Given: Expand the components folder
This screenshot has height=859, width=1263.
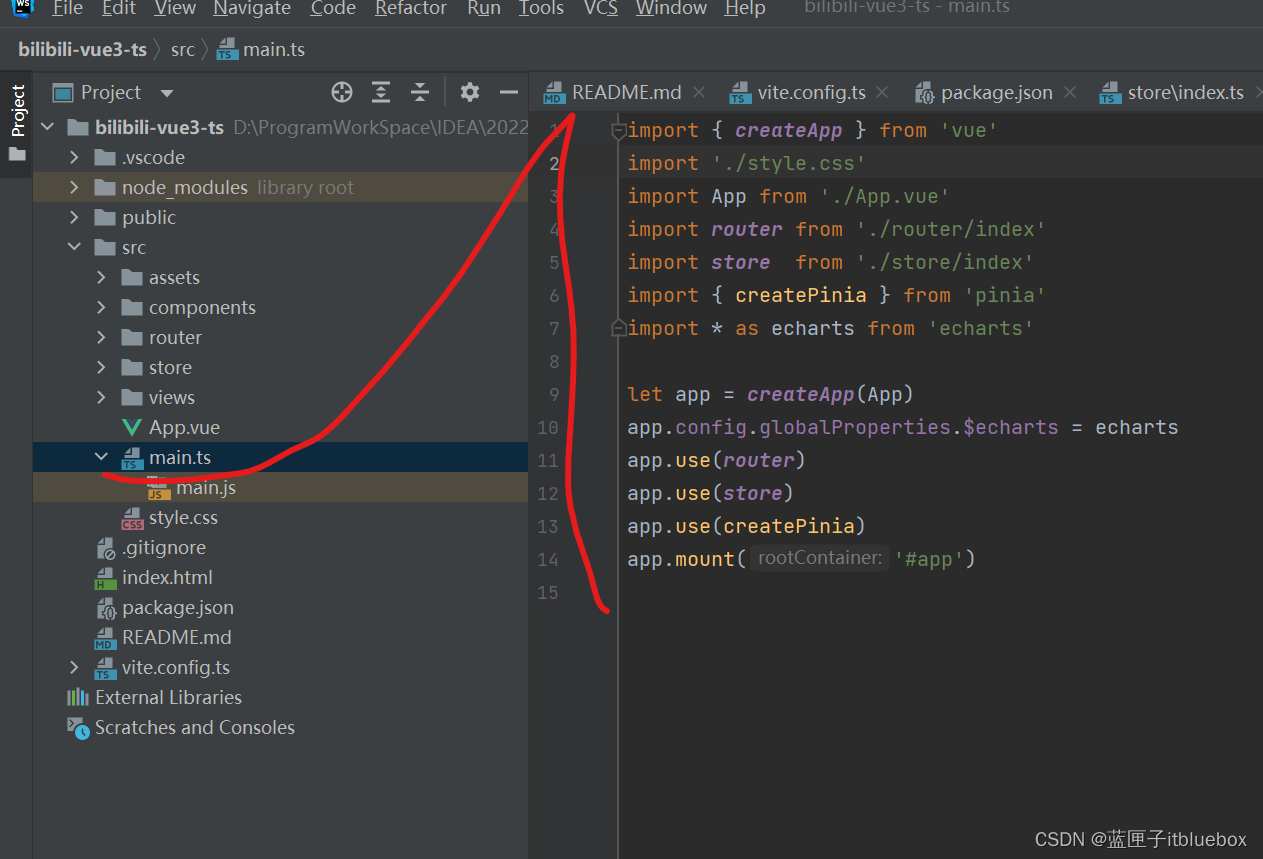Looking at the screenshot, I should point(101,308).
